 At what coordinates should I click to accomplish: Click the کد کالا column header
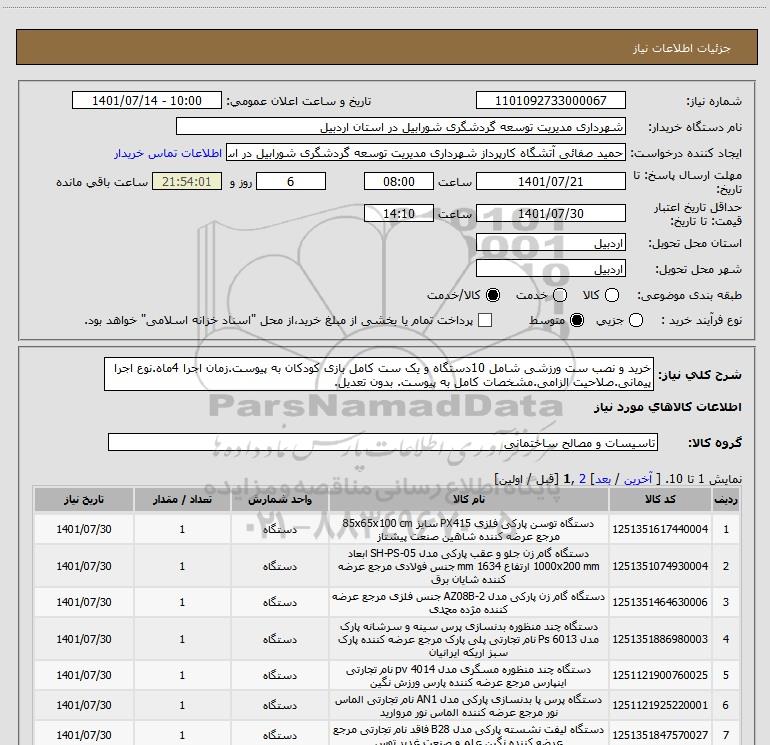[660, 499]
